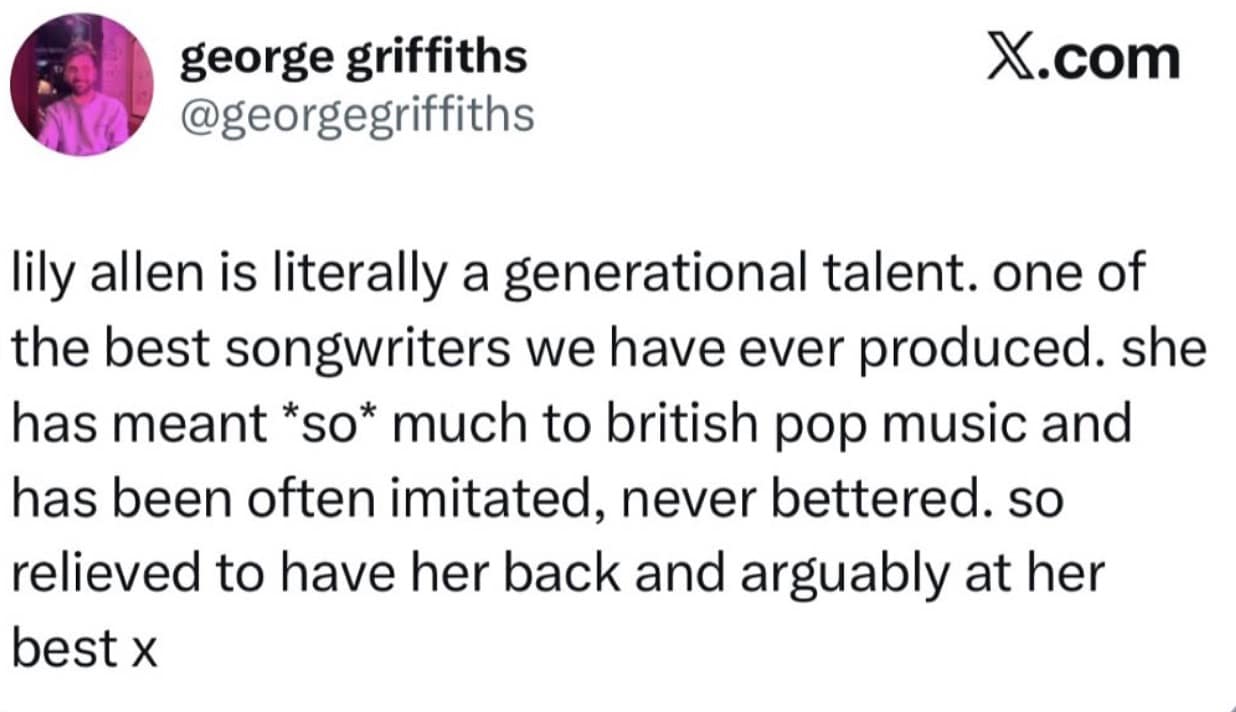This screenshot has height=712, width=1236.
Task: Click George Griffiths' round profile picture
Action: [82, 84]
